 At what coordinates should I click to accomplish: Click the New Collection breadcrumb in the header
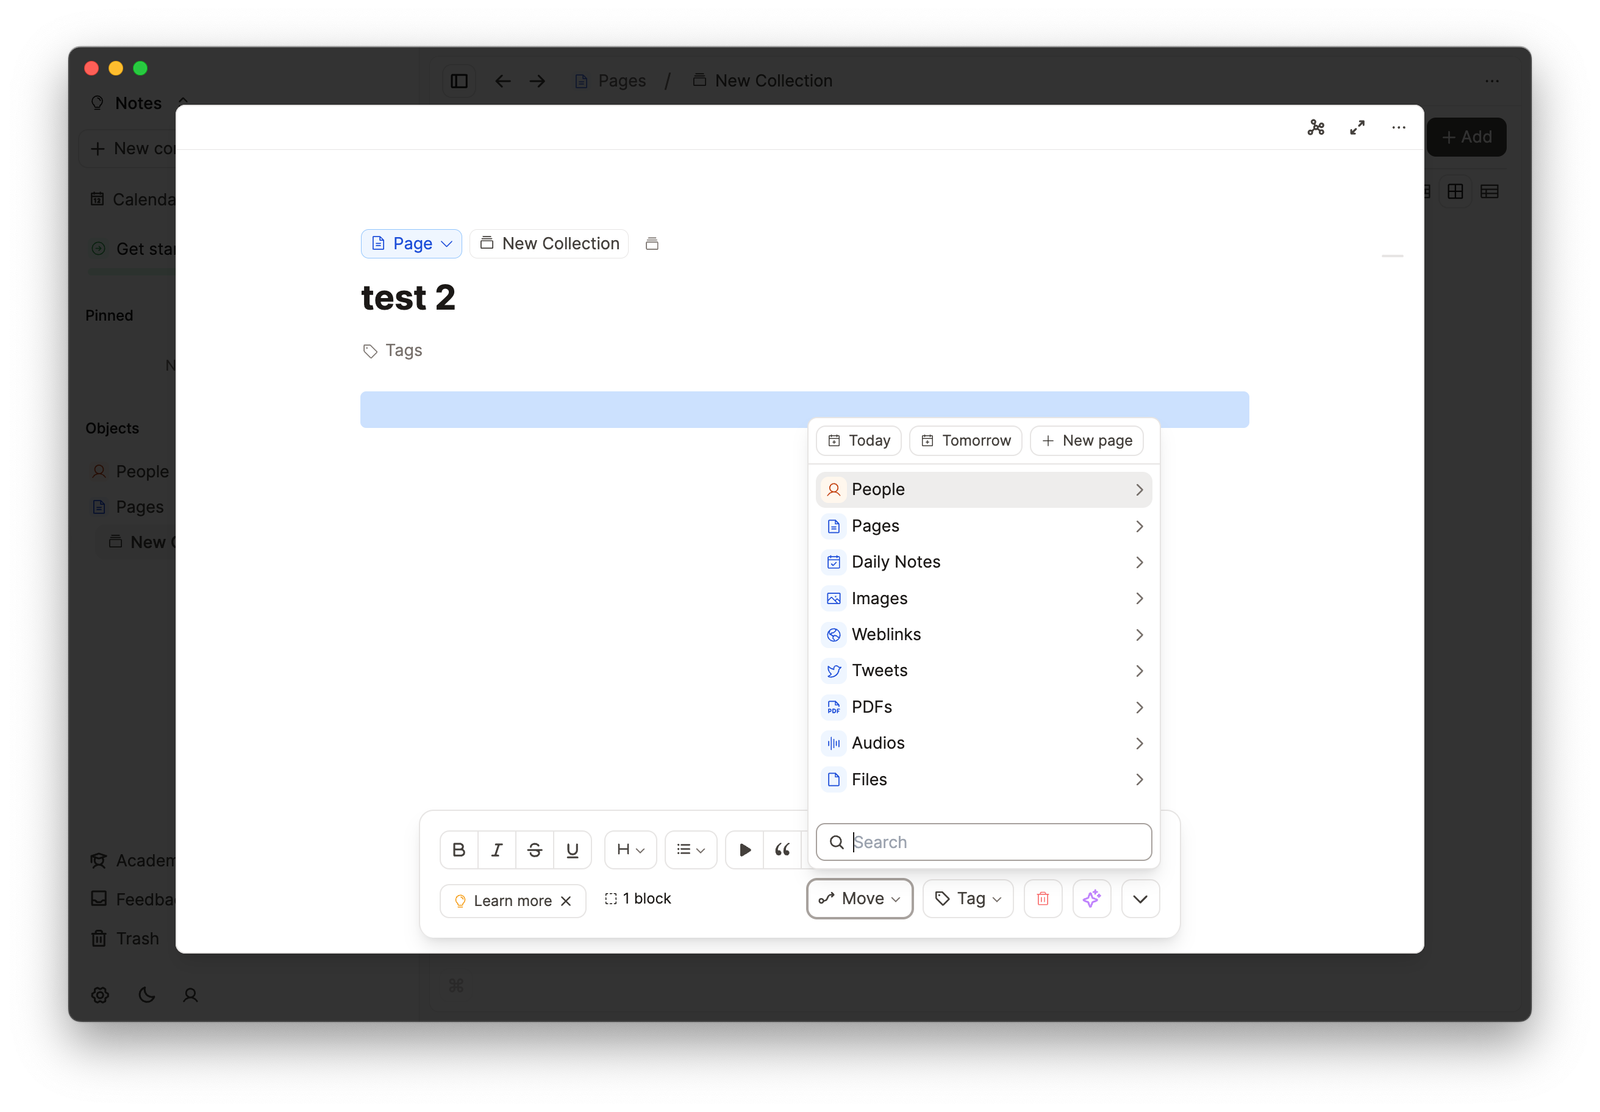tap(762, 81)
